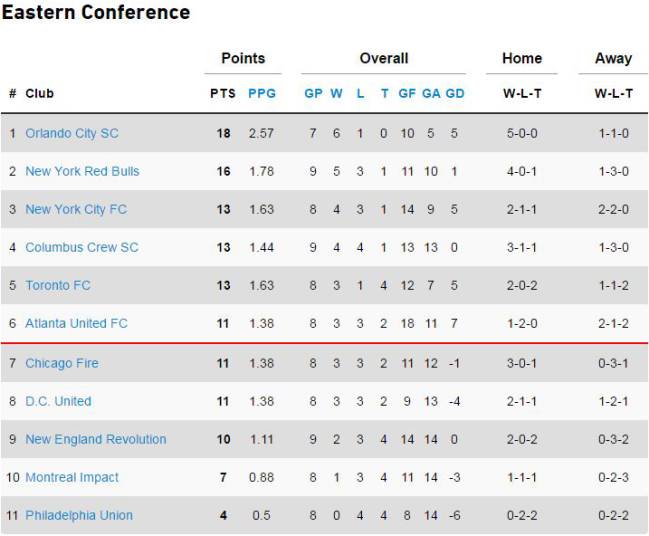649x536 pixels.
Task: Sort table by GP column header
Action: click(313, 94)
